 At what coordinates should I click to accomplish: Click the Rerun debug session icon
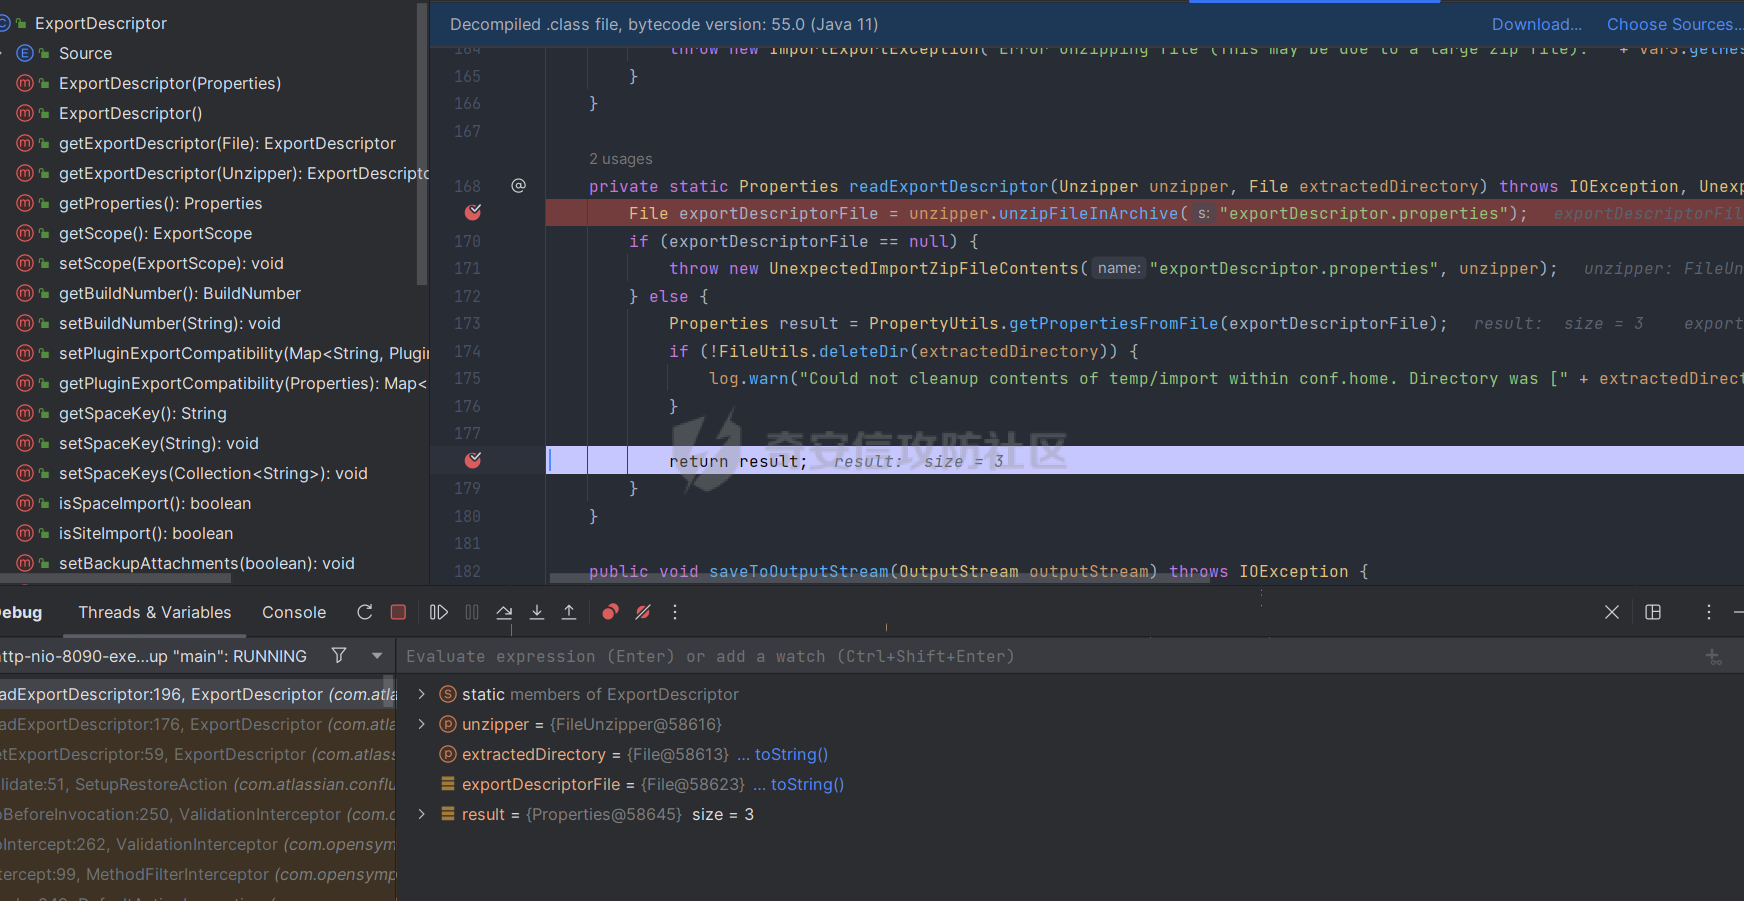pyautogui.click(x=365, y=612)
